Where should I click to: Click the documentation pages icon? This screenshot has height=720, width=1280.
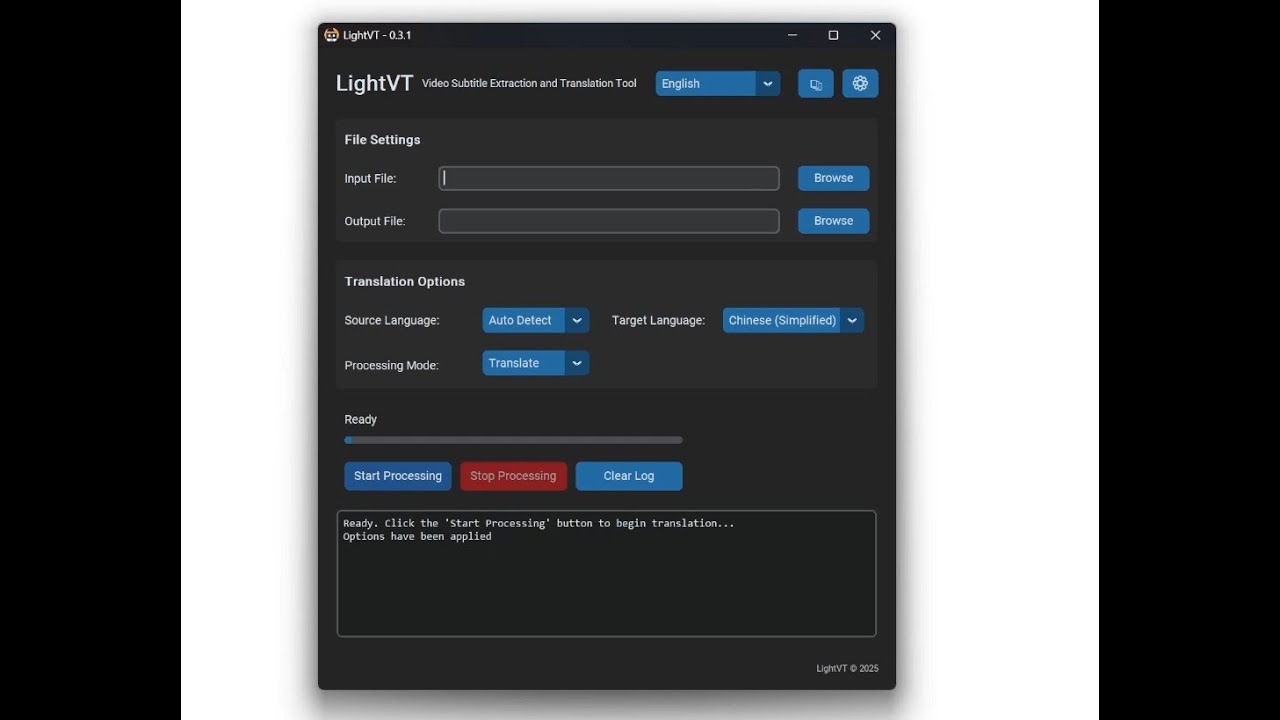pos(815,83)
